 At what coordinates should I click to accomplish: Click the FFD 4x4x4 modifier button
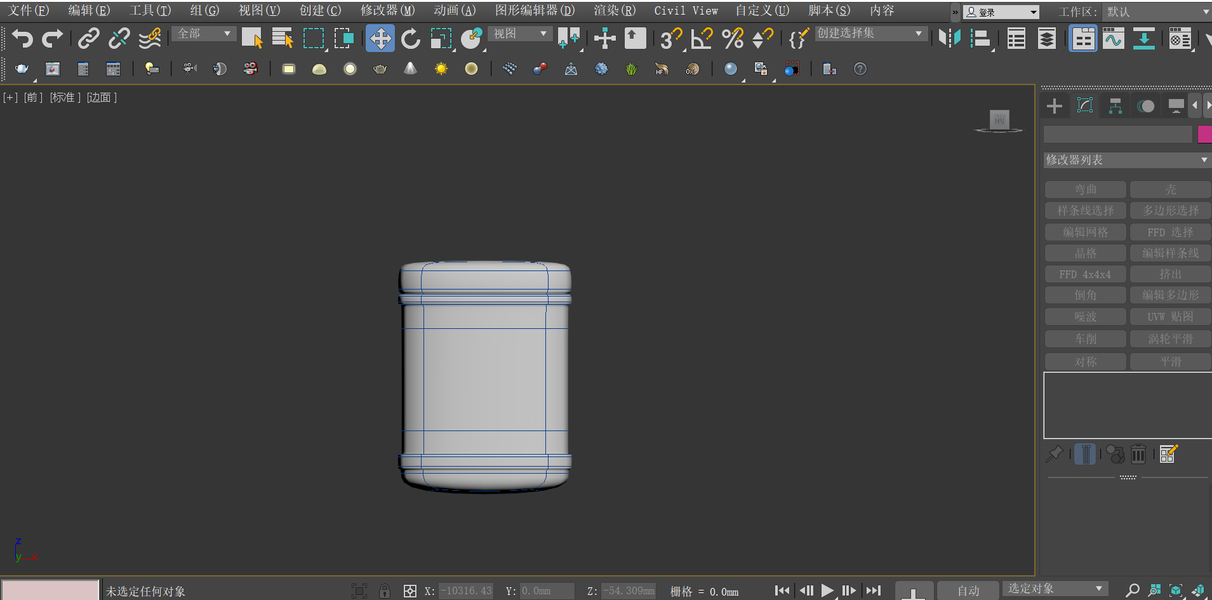(x=1085, y=274)
